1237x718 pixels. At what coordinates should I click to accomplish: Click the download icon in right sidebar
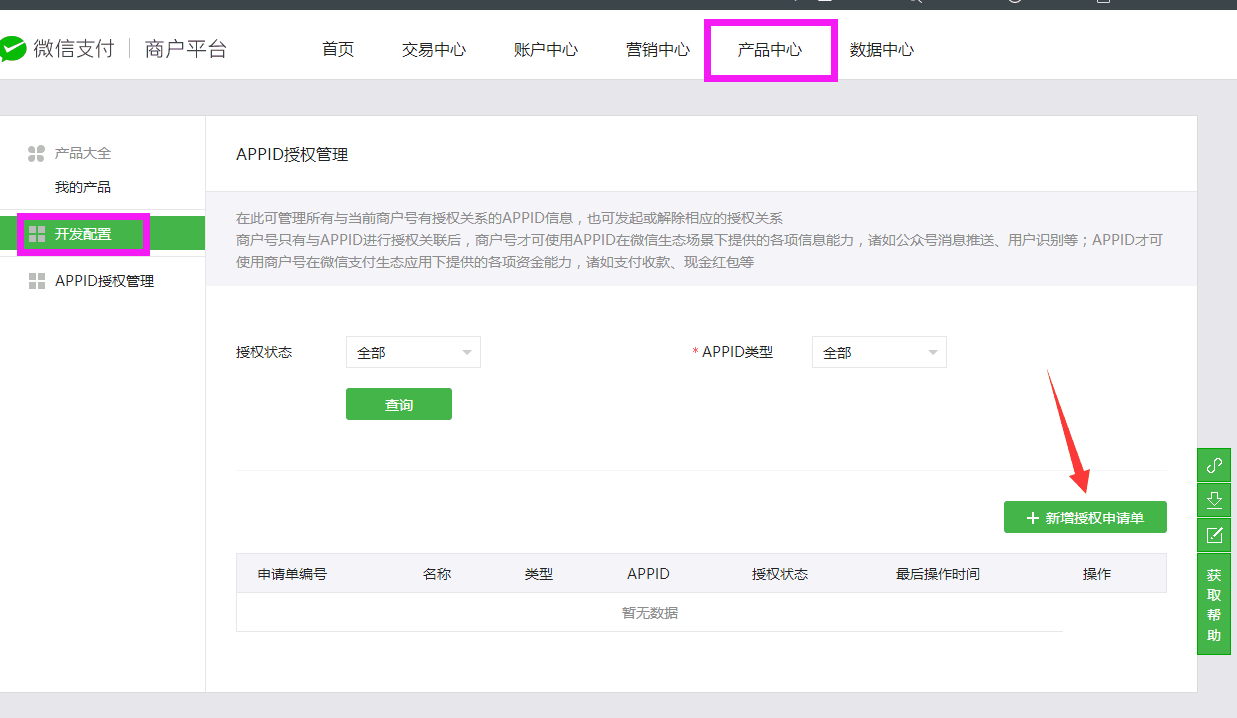coord(1214,500)
